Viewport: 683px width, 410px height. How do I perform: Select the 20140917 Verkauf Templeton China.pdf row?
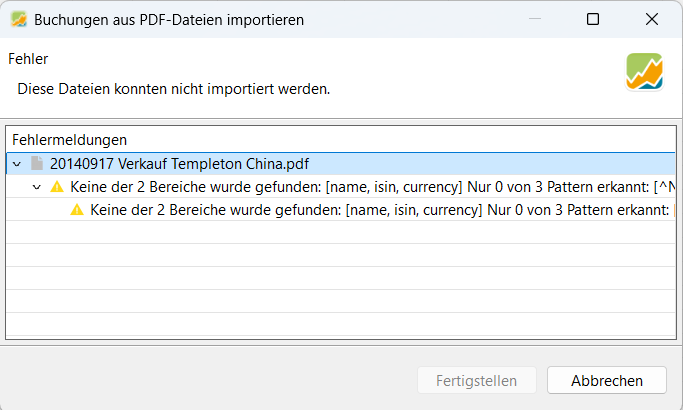tap(341, 164)
